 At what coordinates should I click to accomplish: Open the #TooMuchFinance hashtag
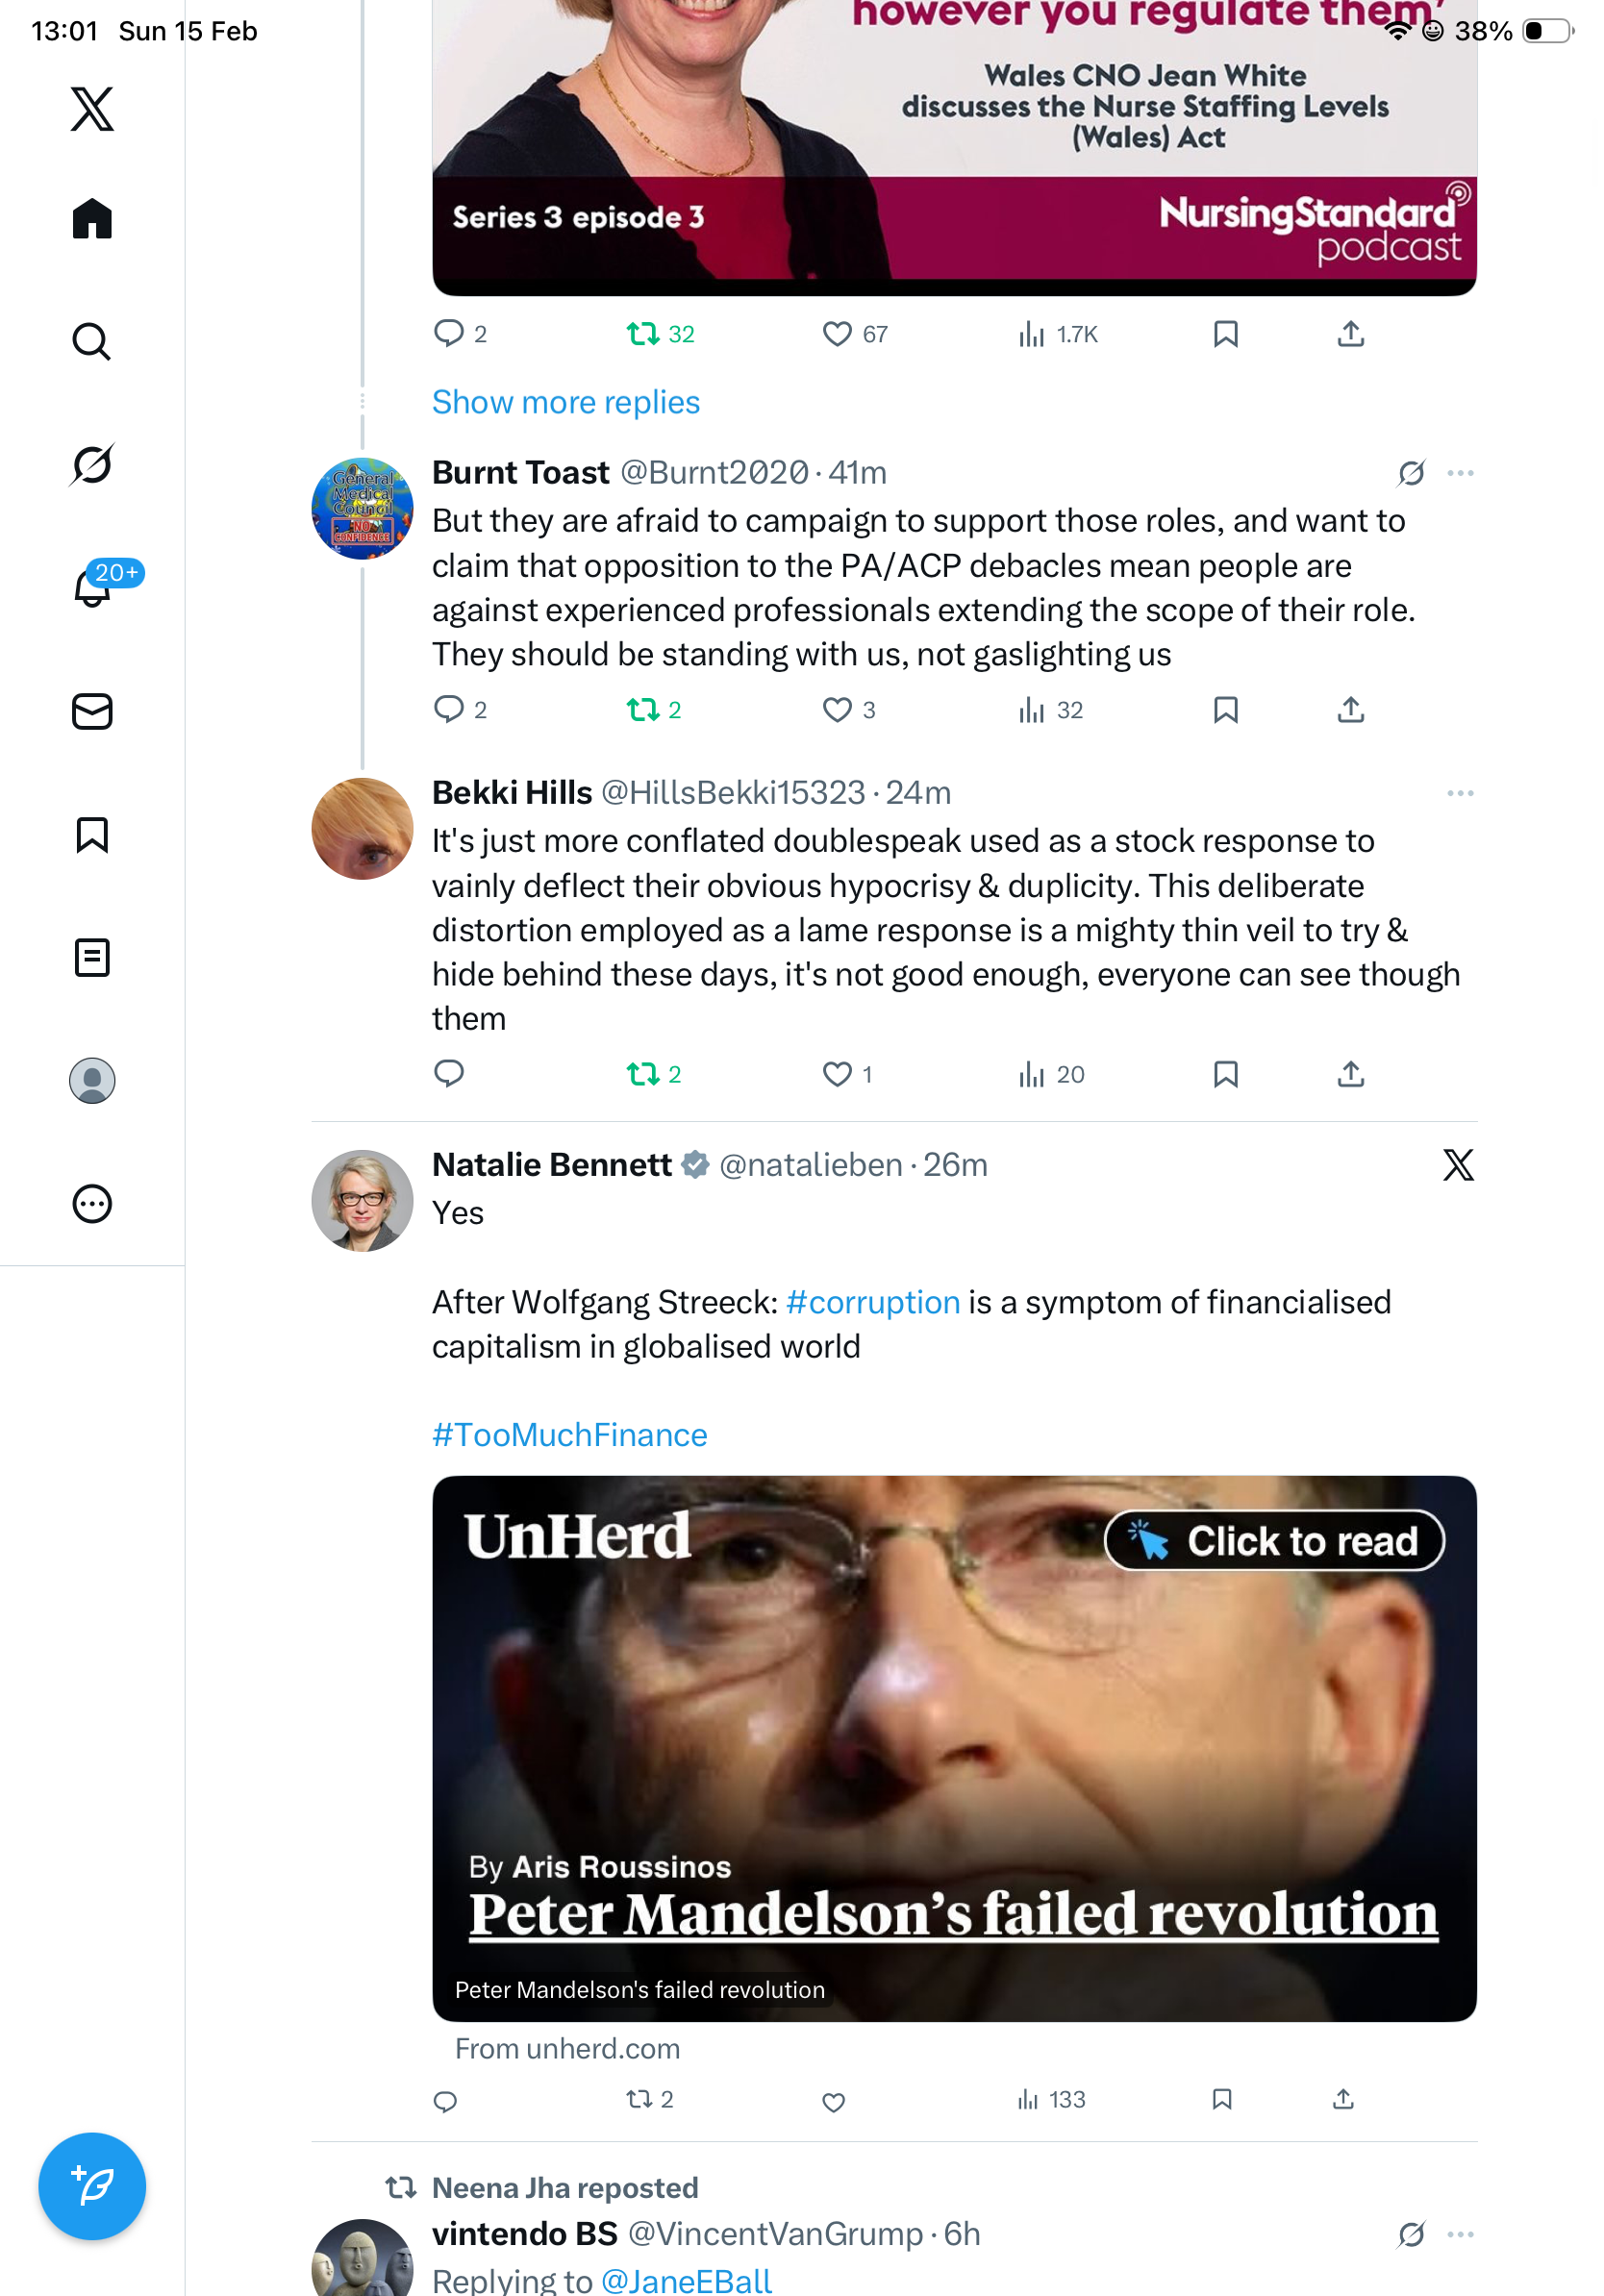[x=569, y=1435]
